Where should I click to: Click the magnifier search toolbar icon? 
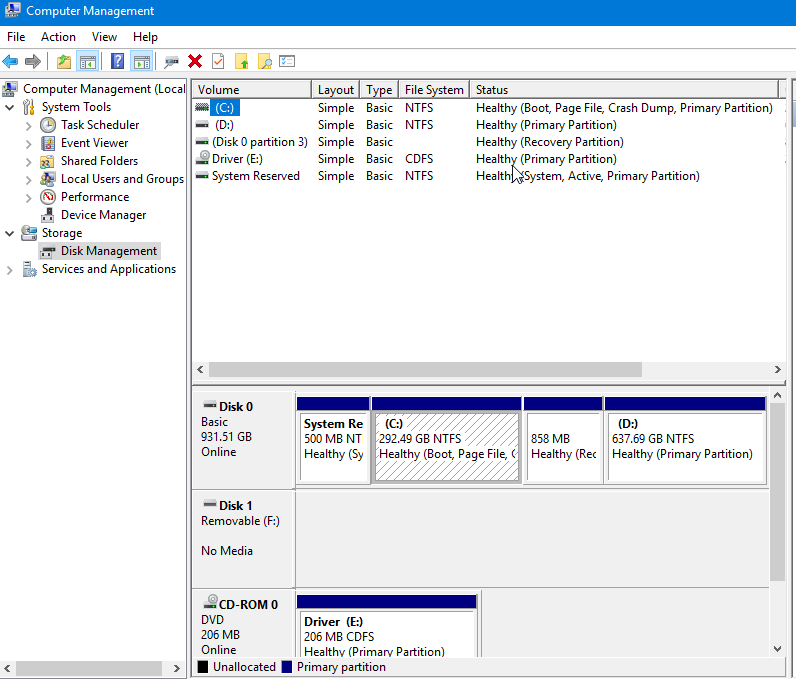pyautogui.click(x=264, y=62)
